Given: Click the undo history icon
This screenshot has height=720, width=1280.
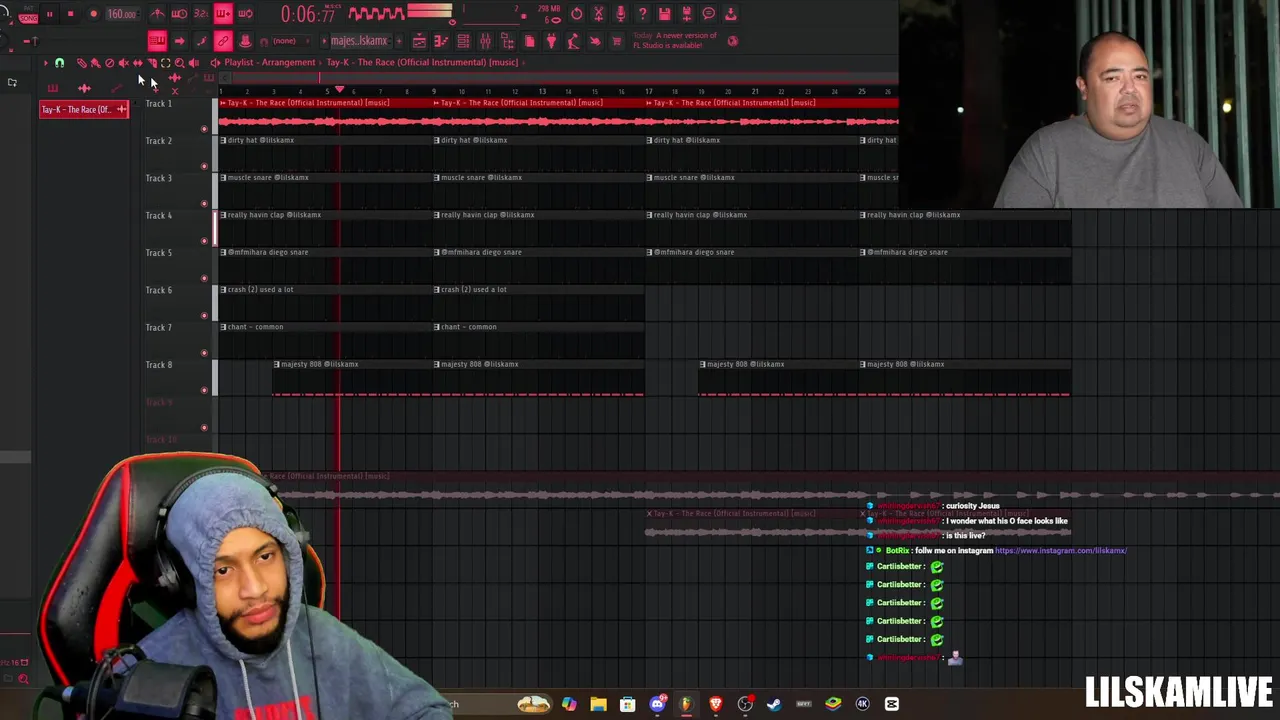Looking at the screenshot, I should (x=577, y=14).
